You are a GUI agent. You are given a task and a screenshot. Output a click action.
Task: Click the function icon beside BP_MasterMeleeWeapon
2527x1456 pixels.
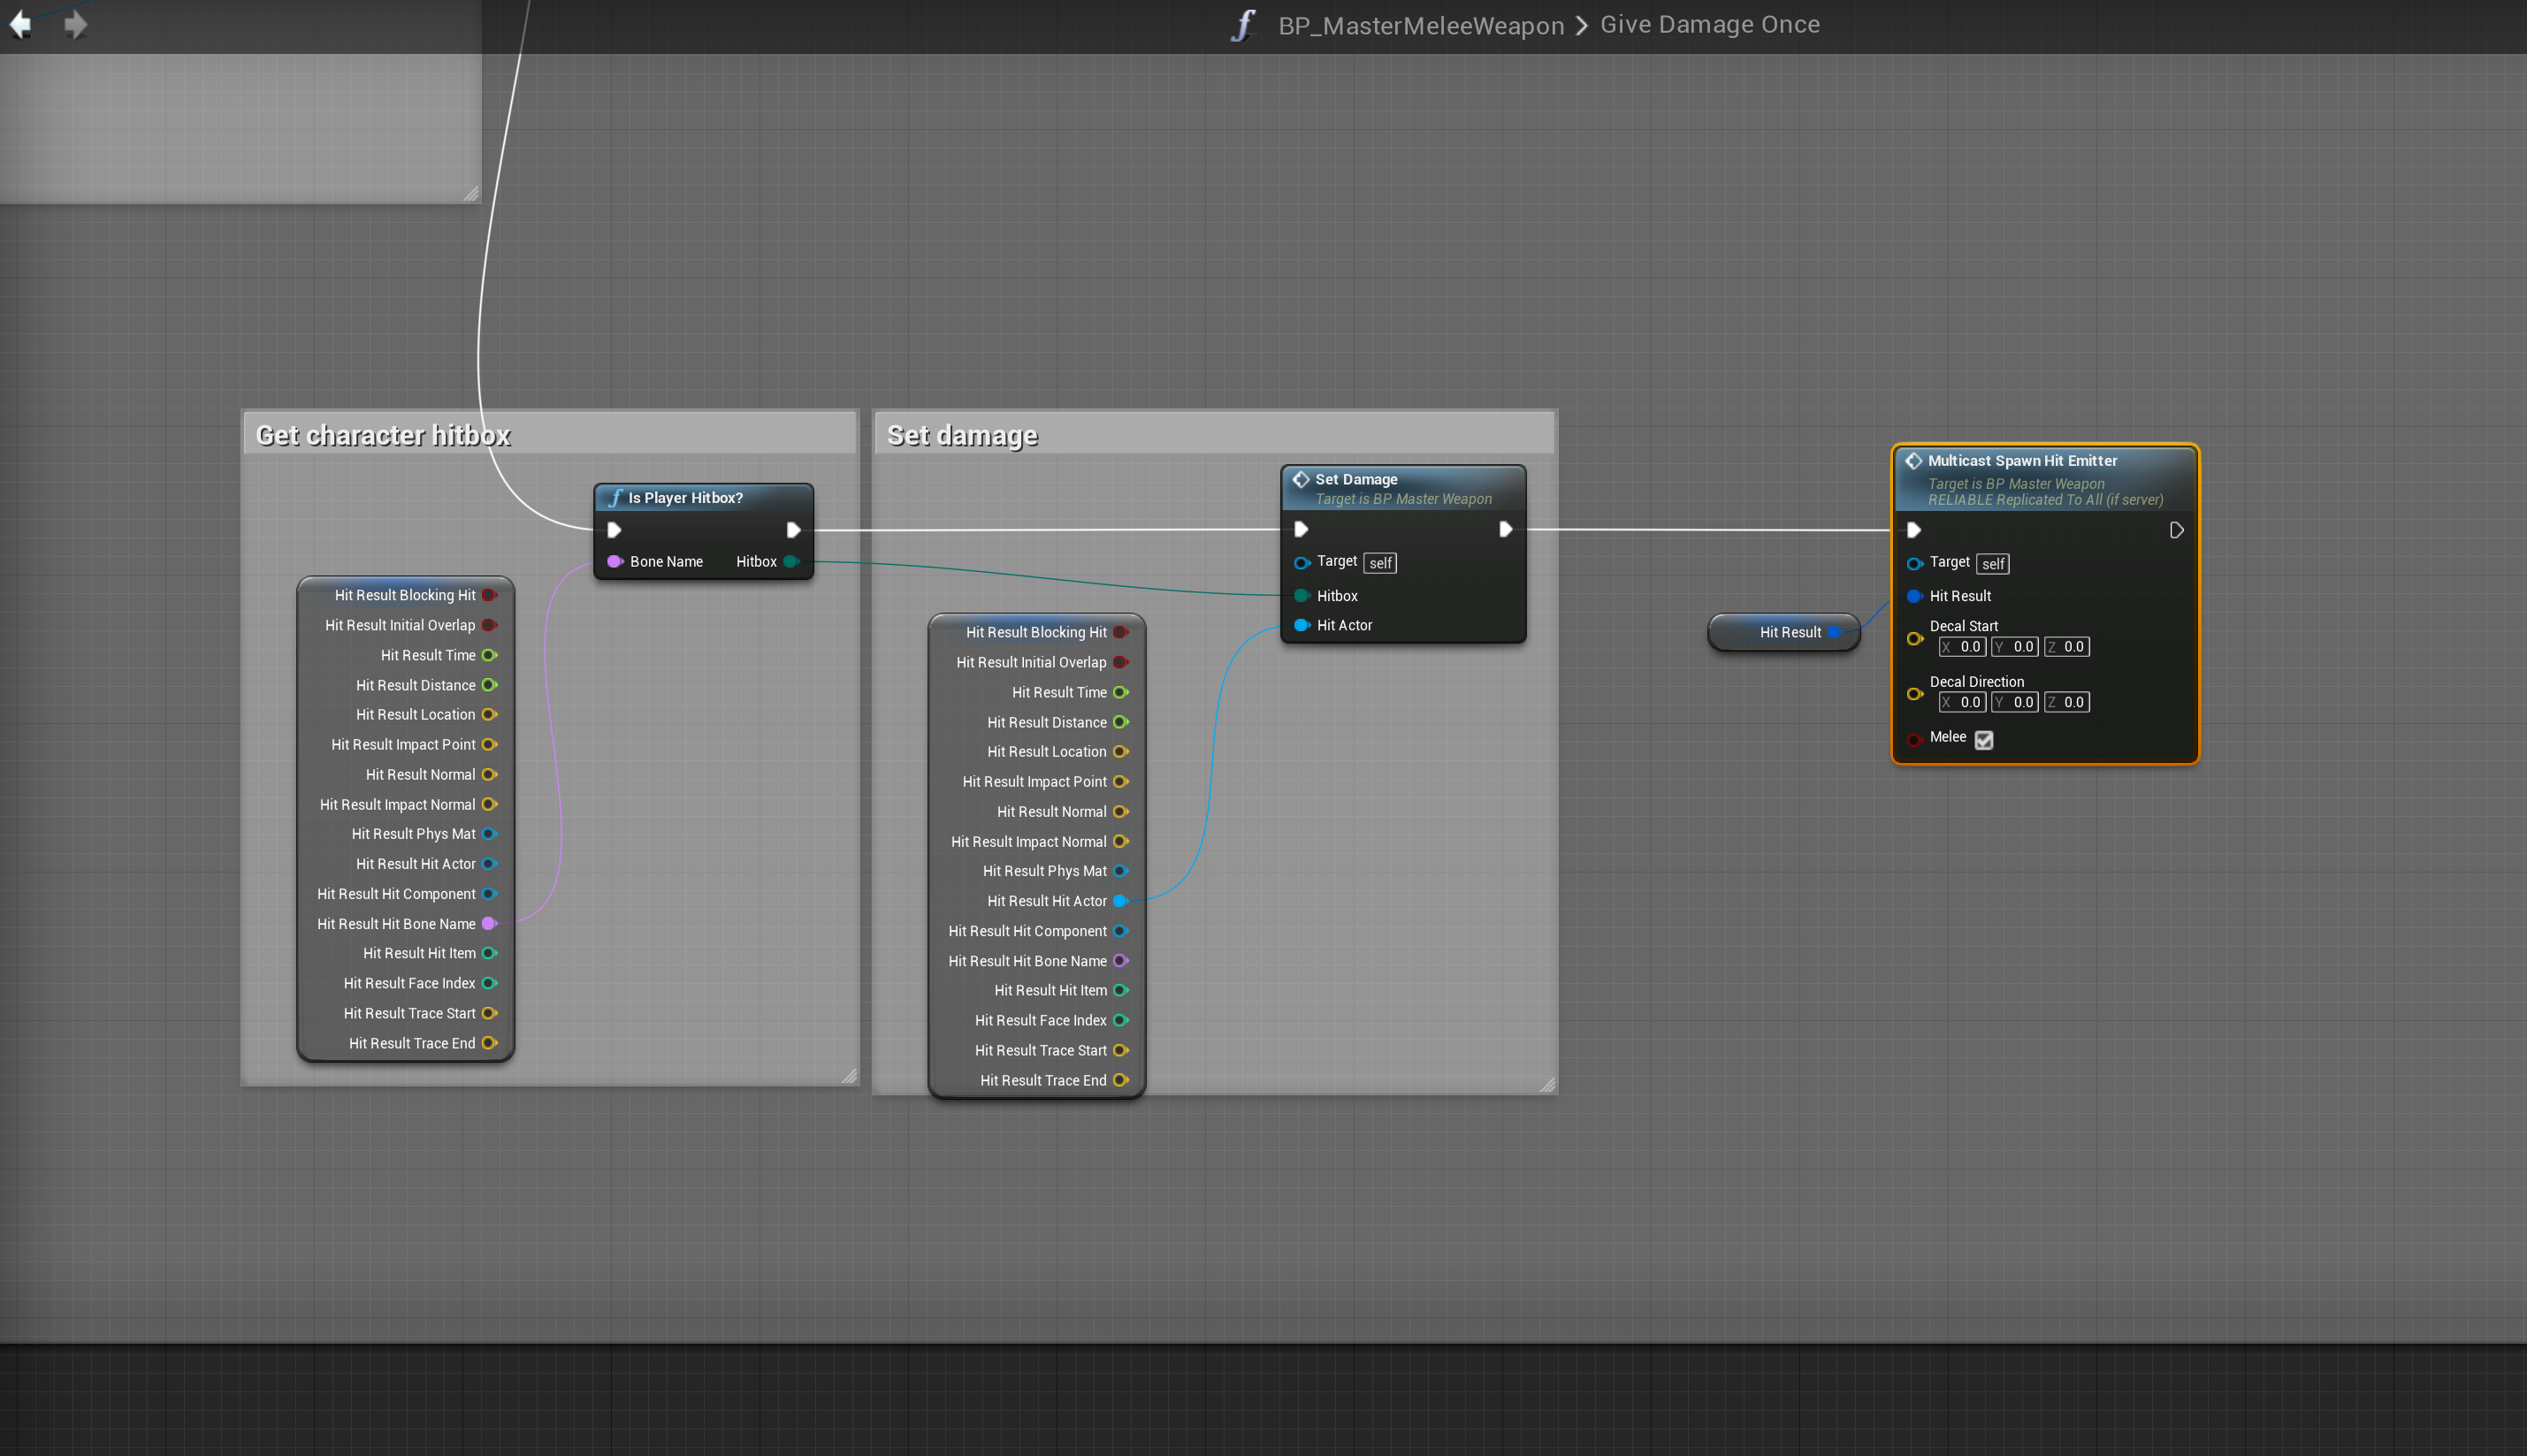point(1242,25)
